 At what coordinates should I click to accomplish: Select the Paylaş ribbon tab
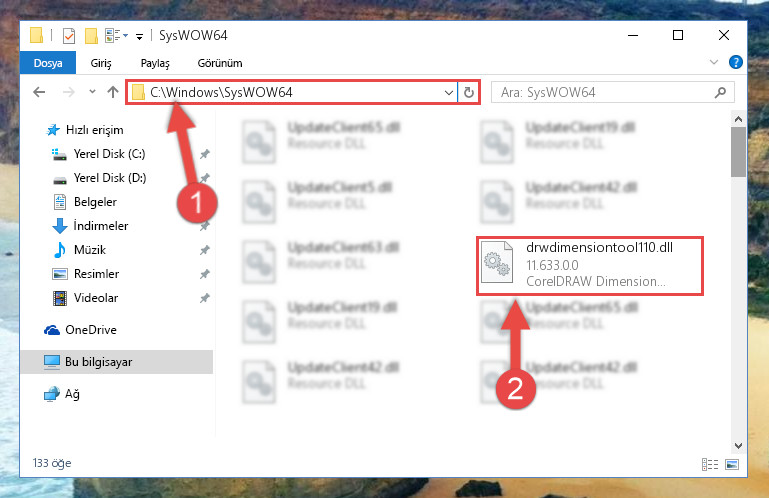coord(155,63)
